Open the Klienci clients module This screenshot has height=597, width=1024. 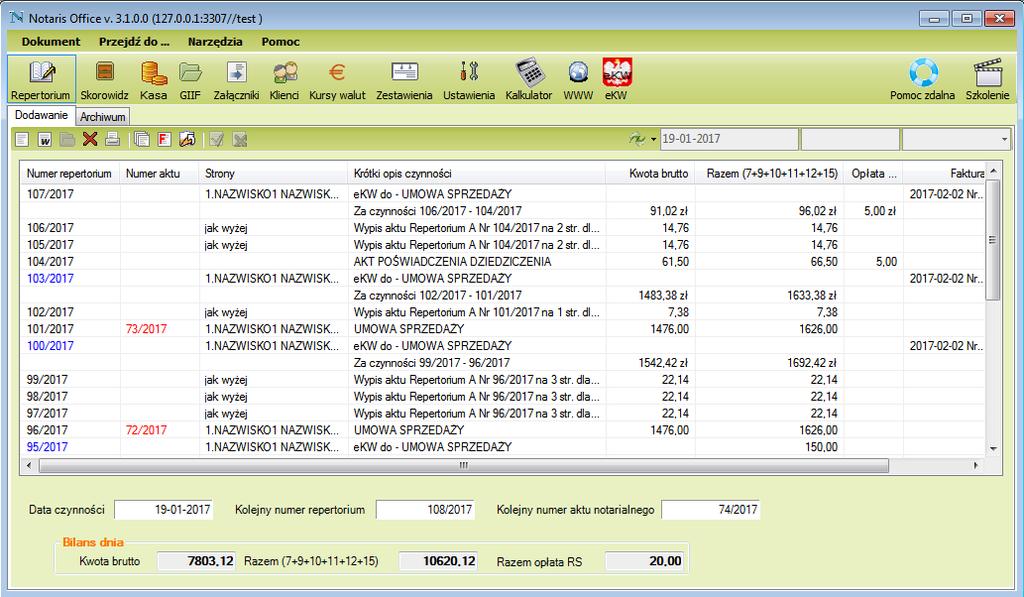tap(284, 79)
